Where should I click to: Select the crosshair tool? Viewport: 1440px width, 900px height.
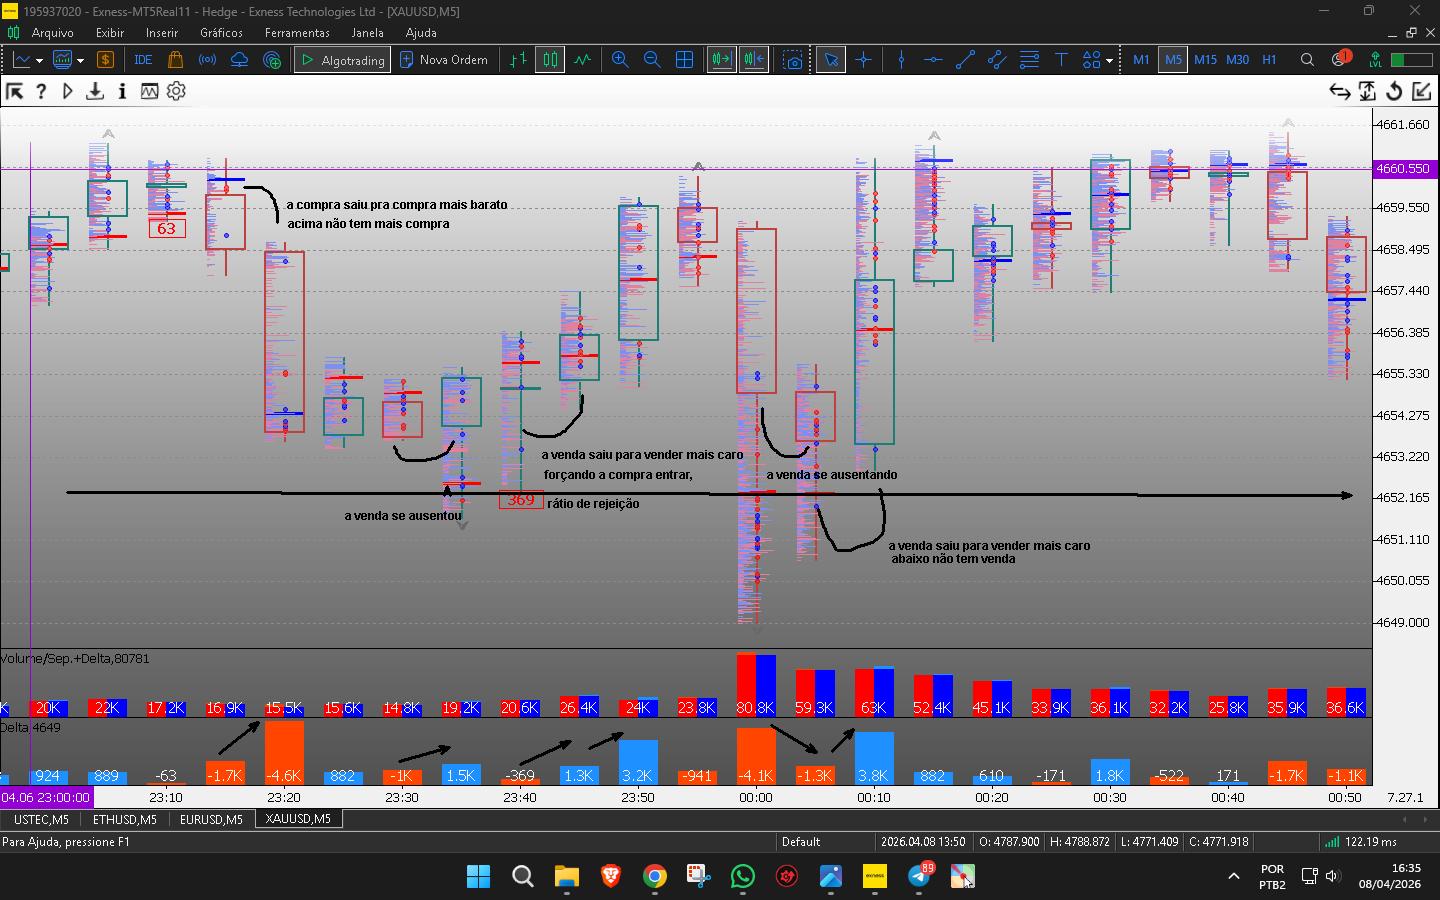(864, 60)
